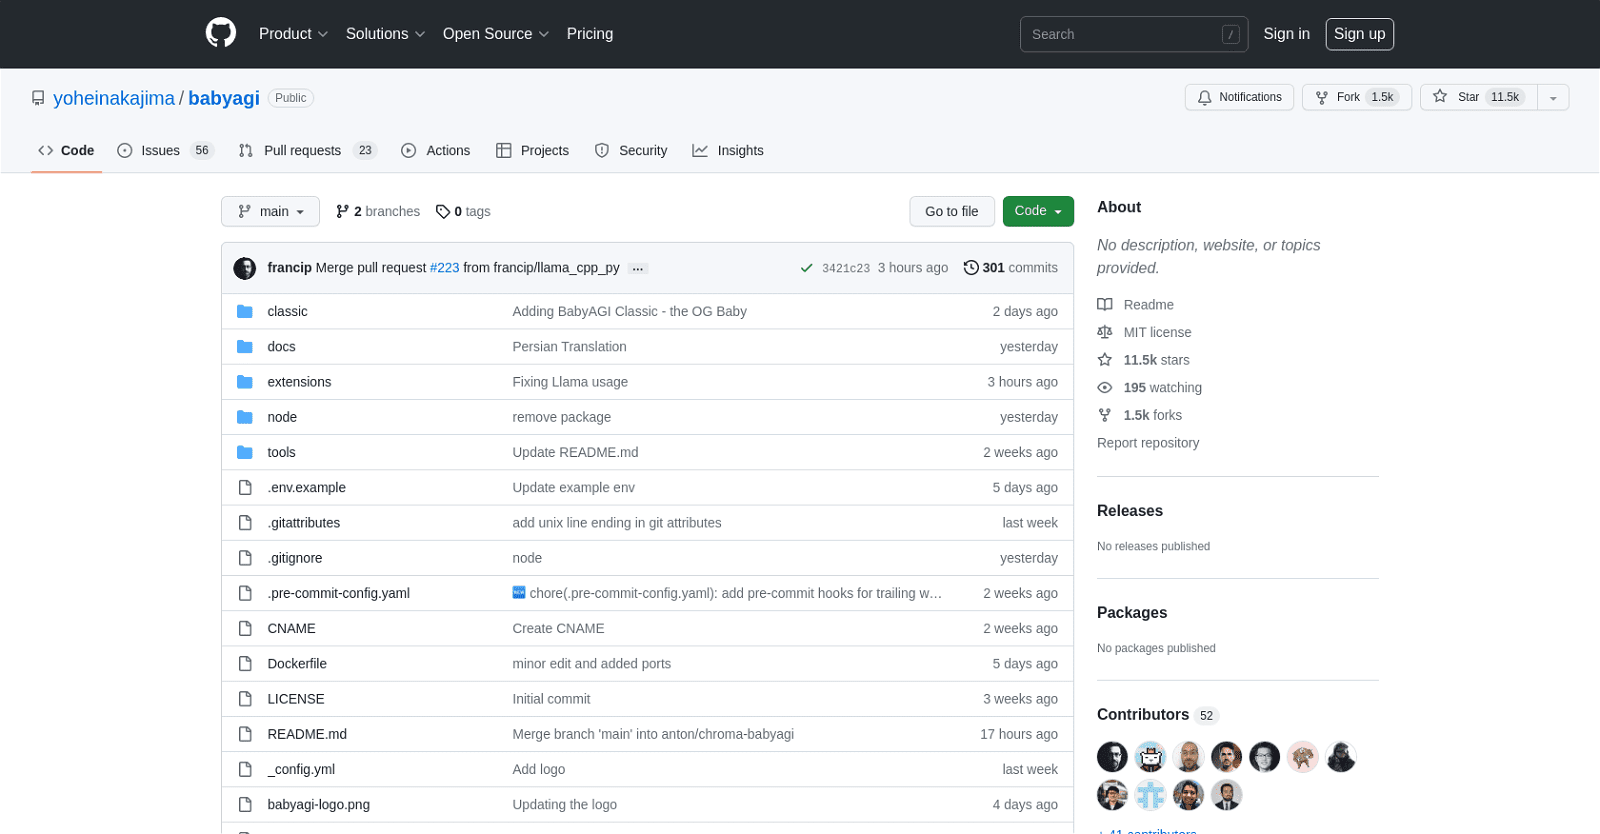The width and height of the screenshot is (1600, 834).
Task: Open the classic folder
Action: click(x=287, y=311)
